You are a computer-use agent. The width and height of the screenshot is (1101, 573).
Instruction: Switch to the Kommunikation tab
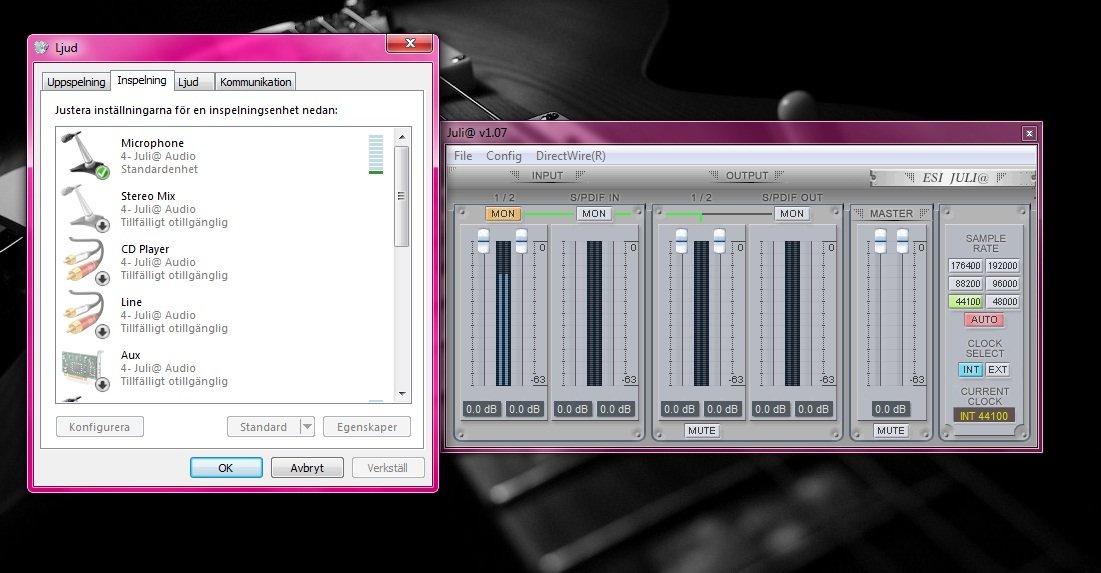pyautogui.click(x=255, y=82)
